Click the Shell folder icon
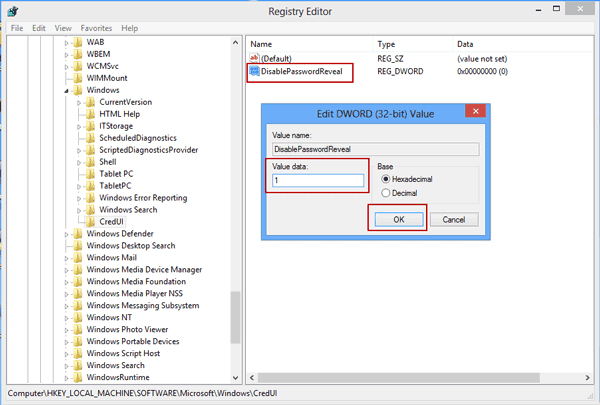 90,162
